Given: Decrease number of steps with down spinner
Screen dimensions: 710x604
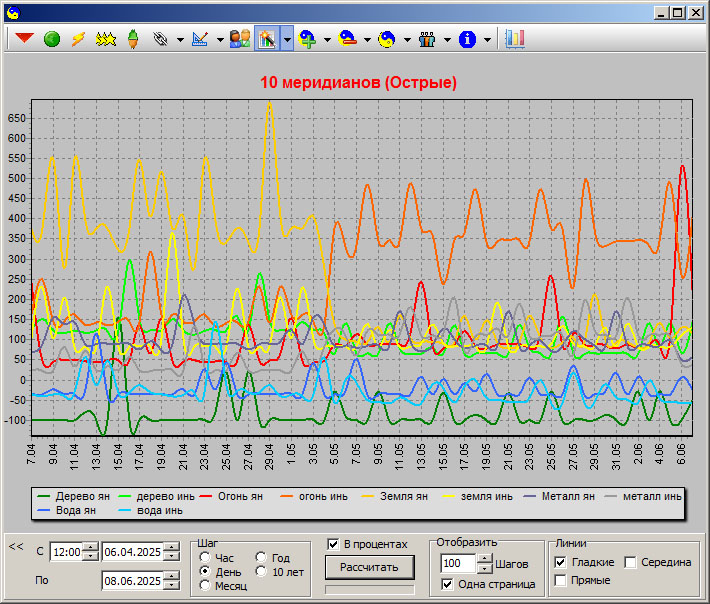Looking at the screenshot, I should (485, 568).
